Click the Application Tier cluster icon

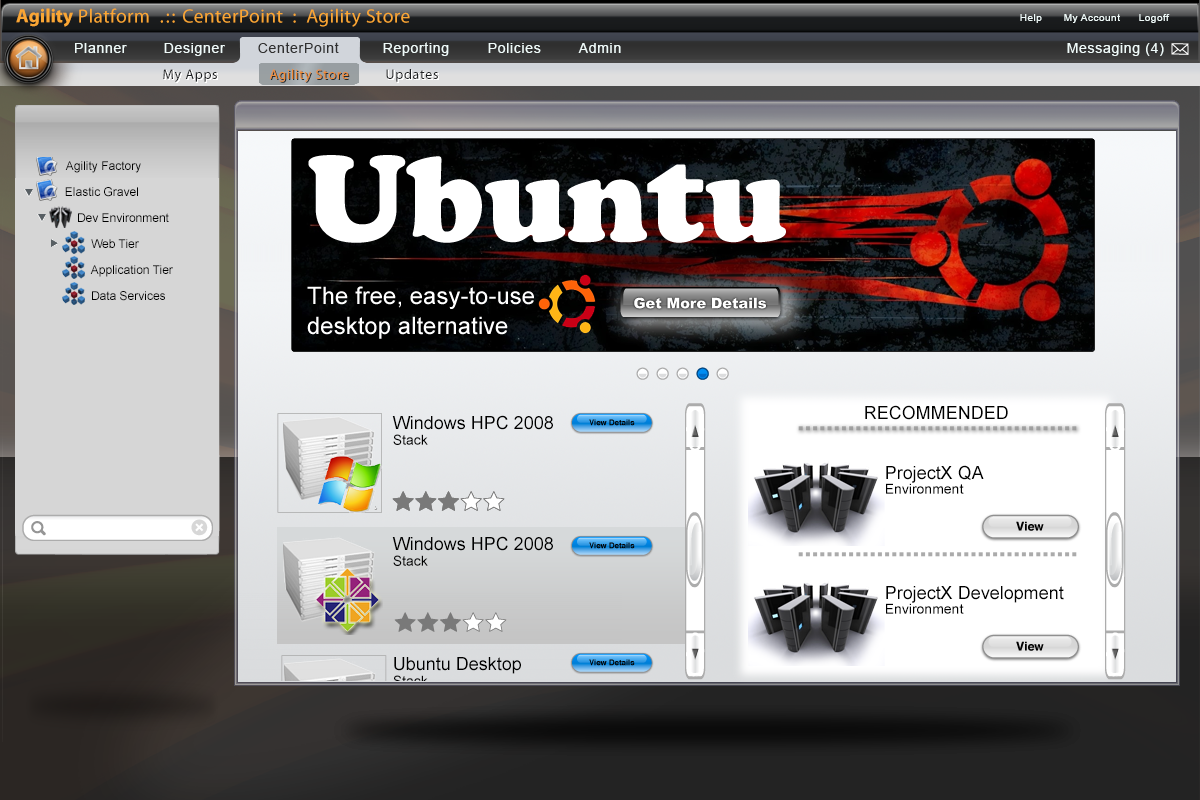pos(74,270)
